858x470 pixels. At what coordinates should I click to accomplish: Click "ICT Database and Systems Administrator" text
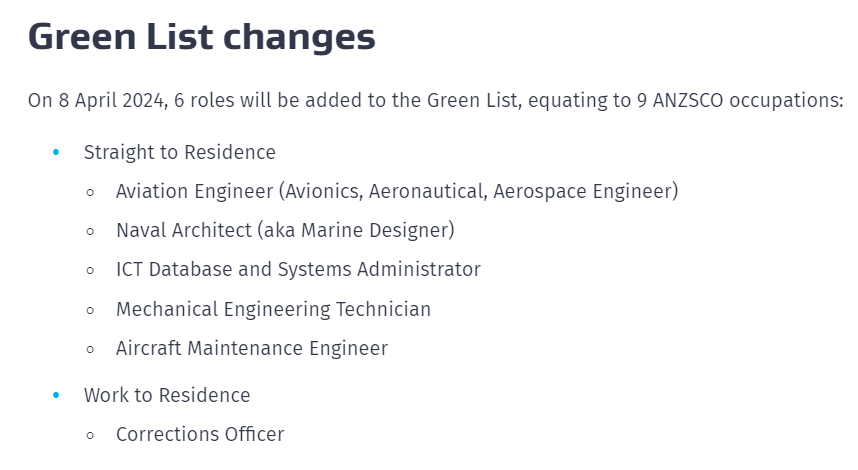tap(298, 269)
